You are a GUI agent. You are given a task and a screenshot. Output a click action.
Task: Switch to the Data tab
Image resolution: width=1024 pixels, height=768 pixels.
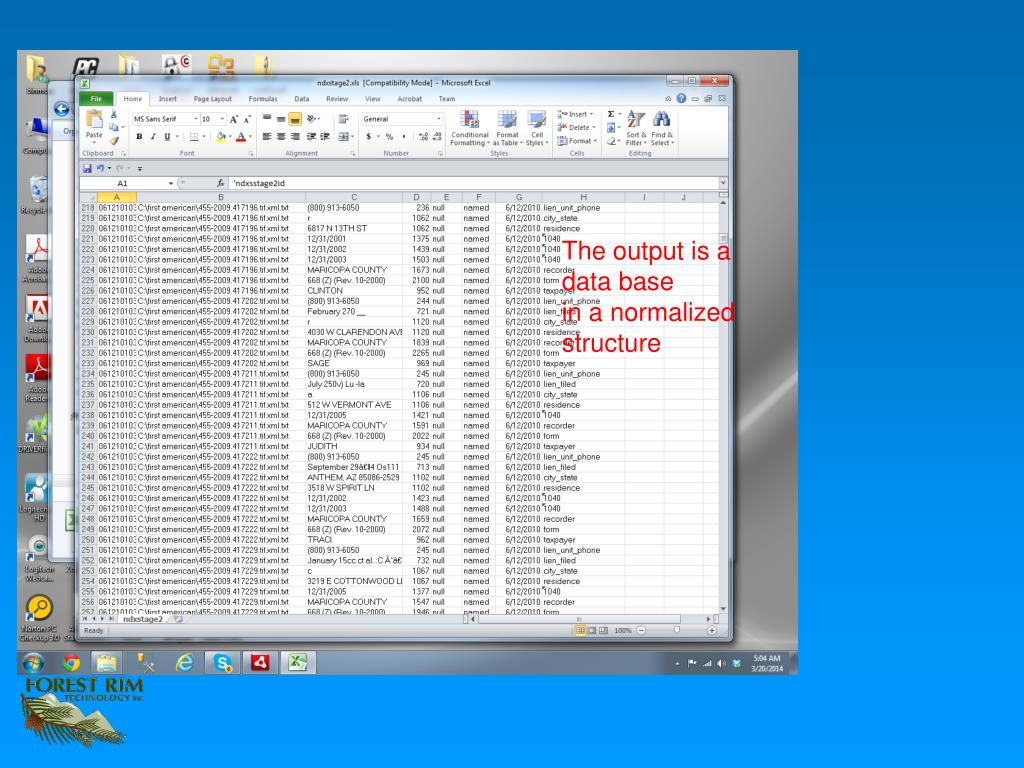pyautogui.click(x=302, y=99)
